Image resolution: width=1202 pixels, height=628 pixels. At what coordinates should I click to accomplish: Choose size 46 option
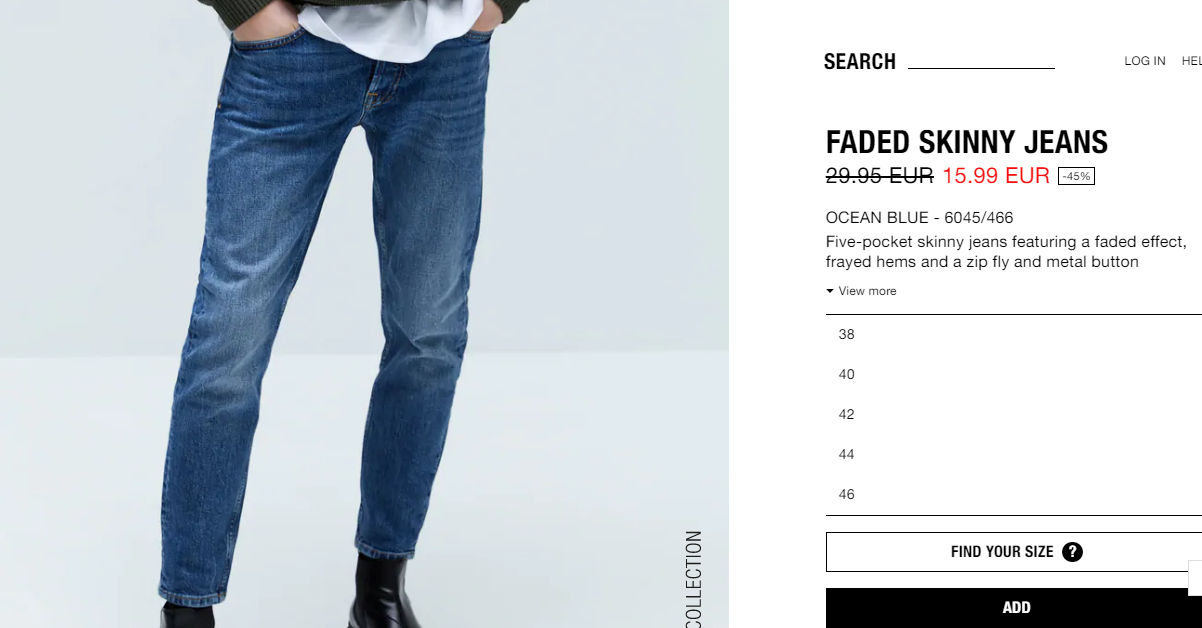(x=1014, y=495)
